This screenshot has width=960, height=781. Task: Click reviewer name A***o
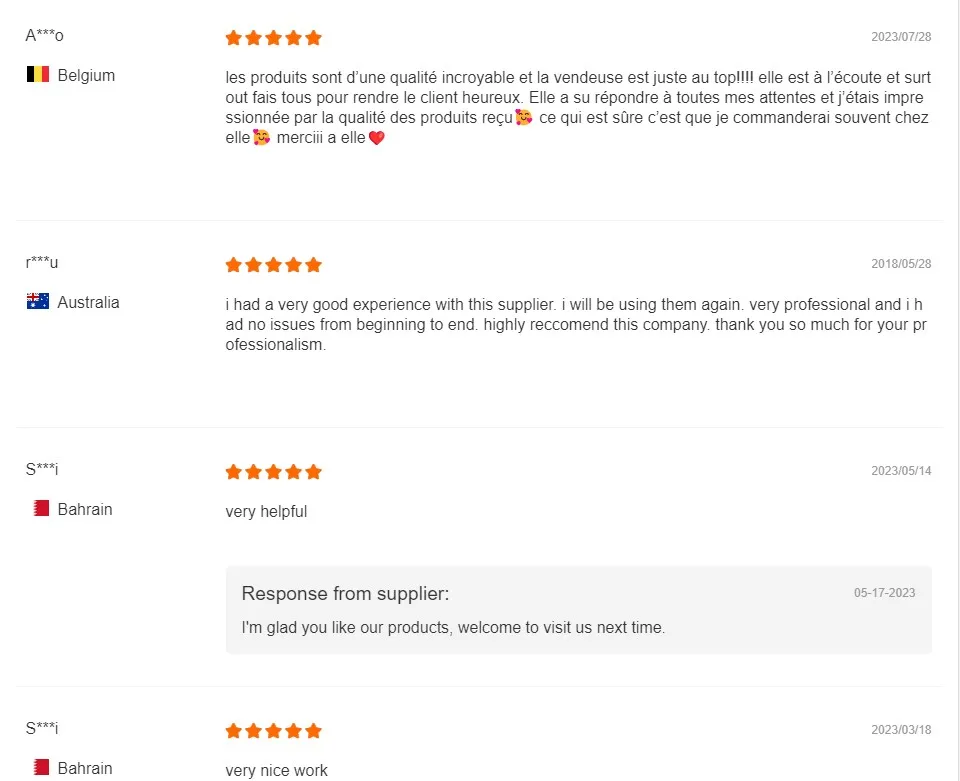tap(44, 36)
